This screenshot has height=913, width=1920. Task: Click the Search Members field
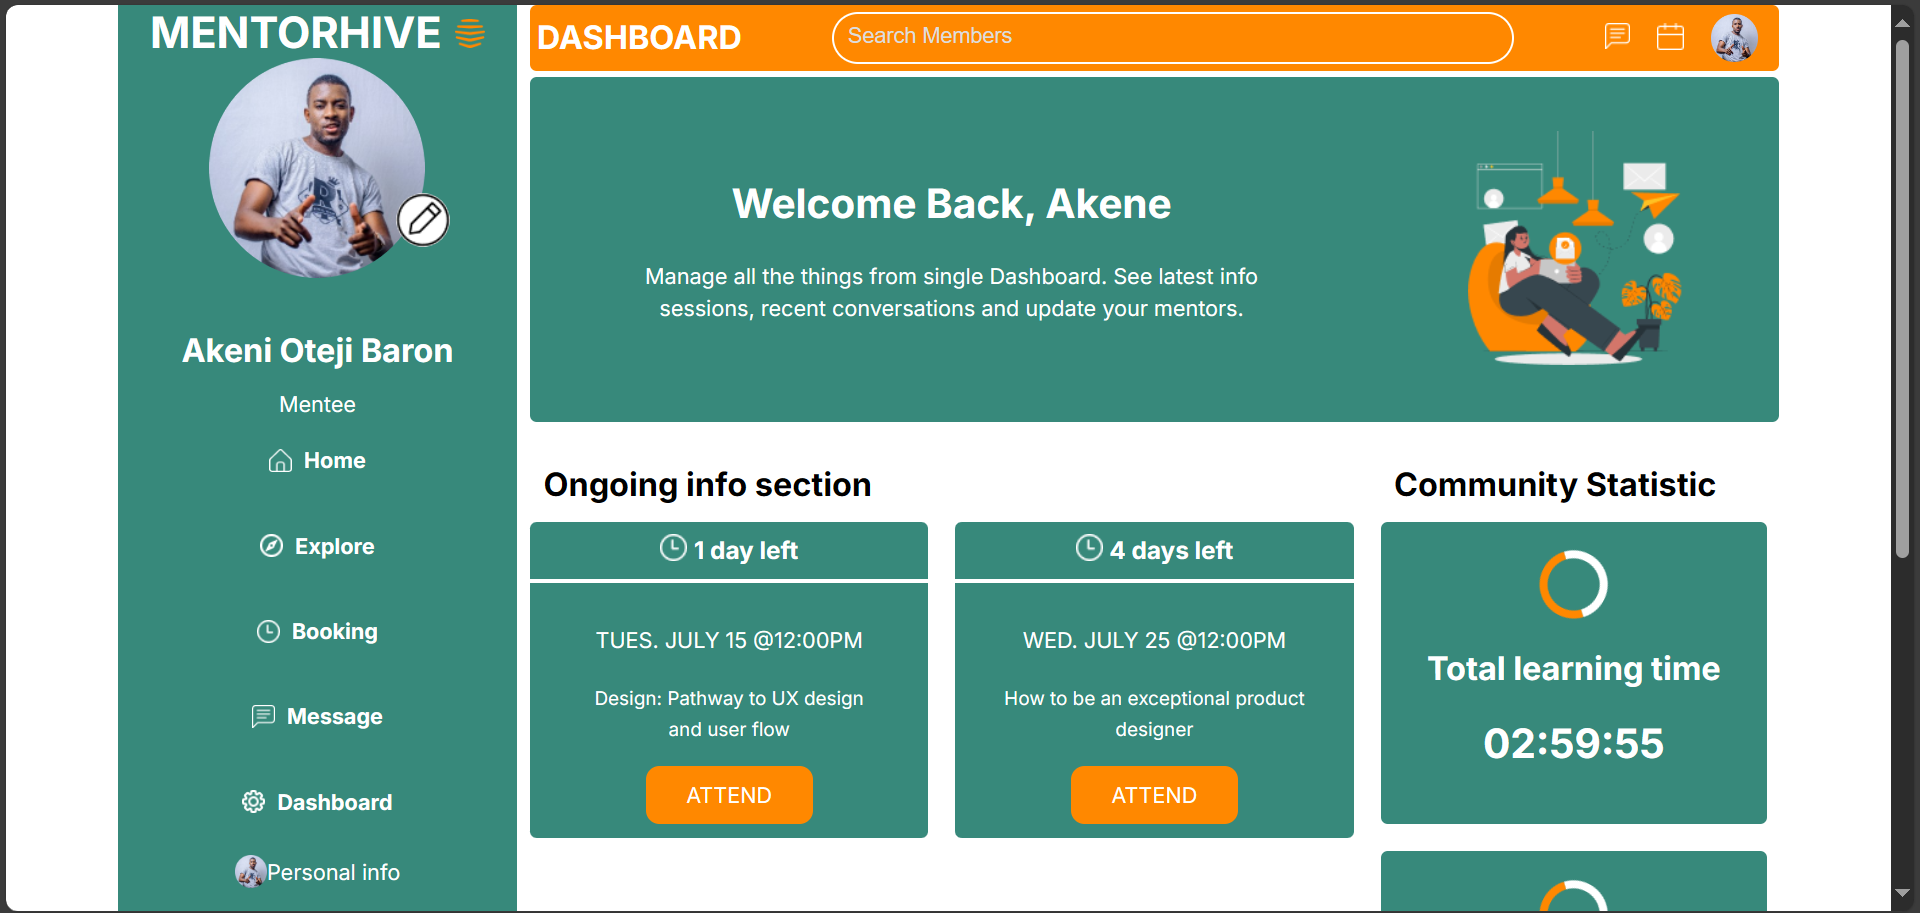(1172, 38)
